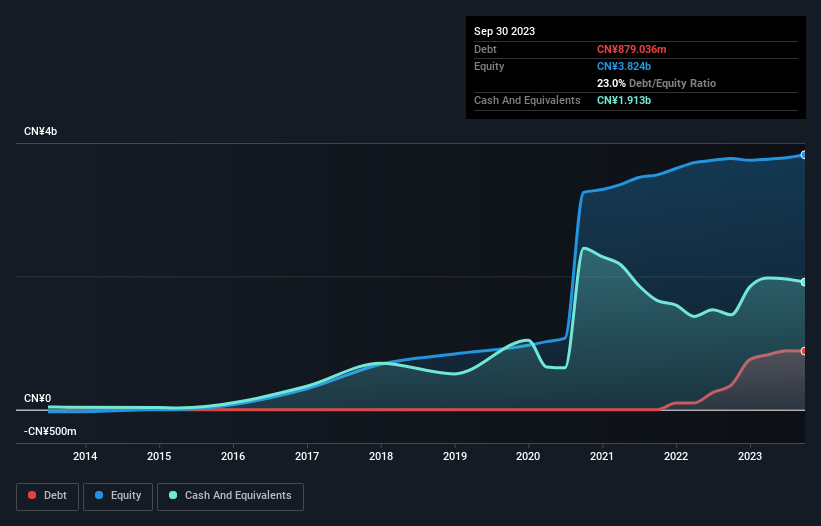Select the red Debt endpoint marker
821x526 pixels.
[x=804, y=351]
